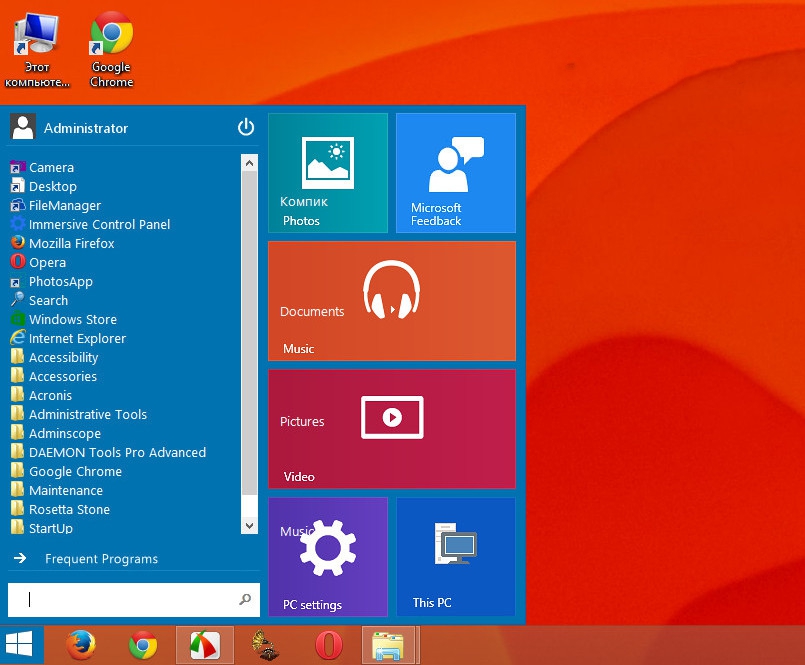Click the programs list scrollbar thumb
The width and height of the screenshot is (805, 665).
coord(250,333)
